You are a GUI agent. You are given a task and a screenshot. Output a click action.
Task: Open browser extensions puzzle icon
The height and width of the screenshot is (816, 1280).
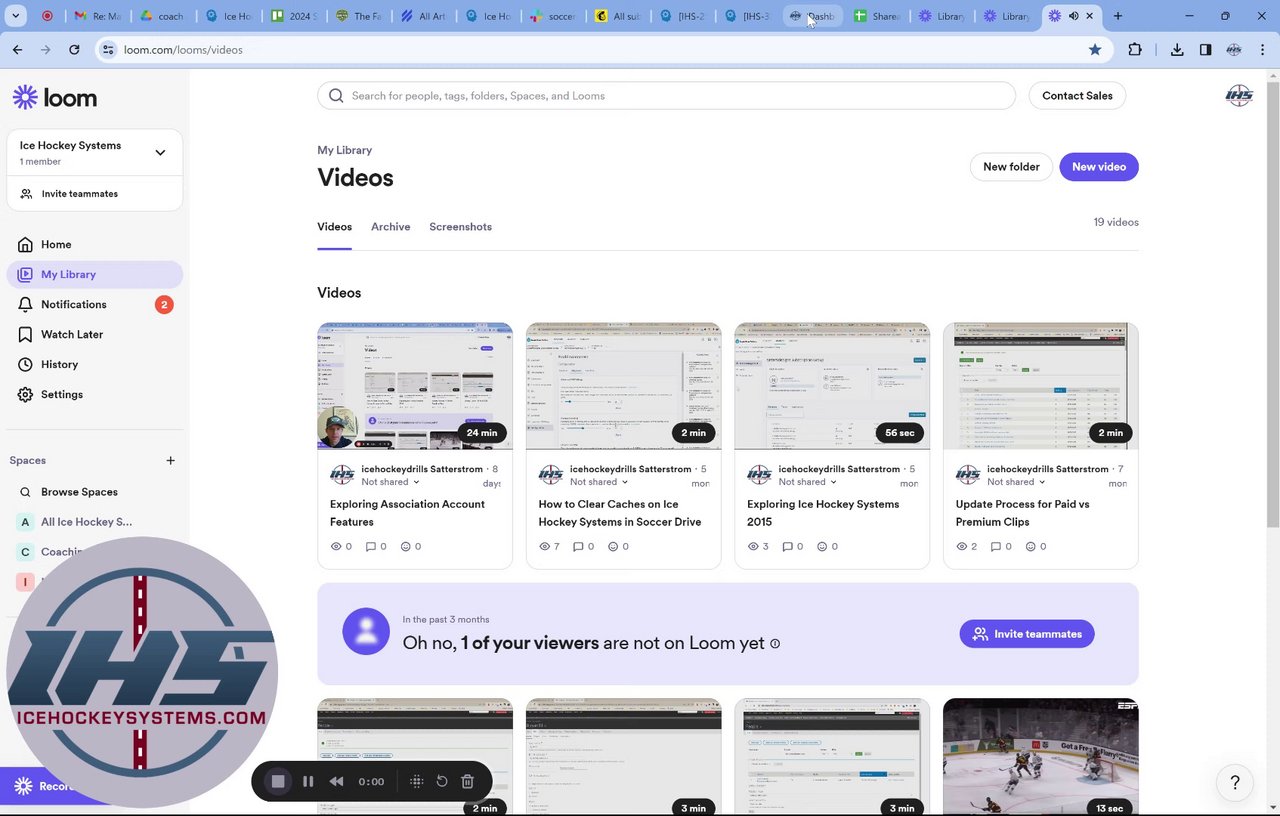pyautogui.click(x=1135, y=49)
